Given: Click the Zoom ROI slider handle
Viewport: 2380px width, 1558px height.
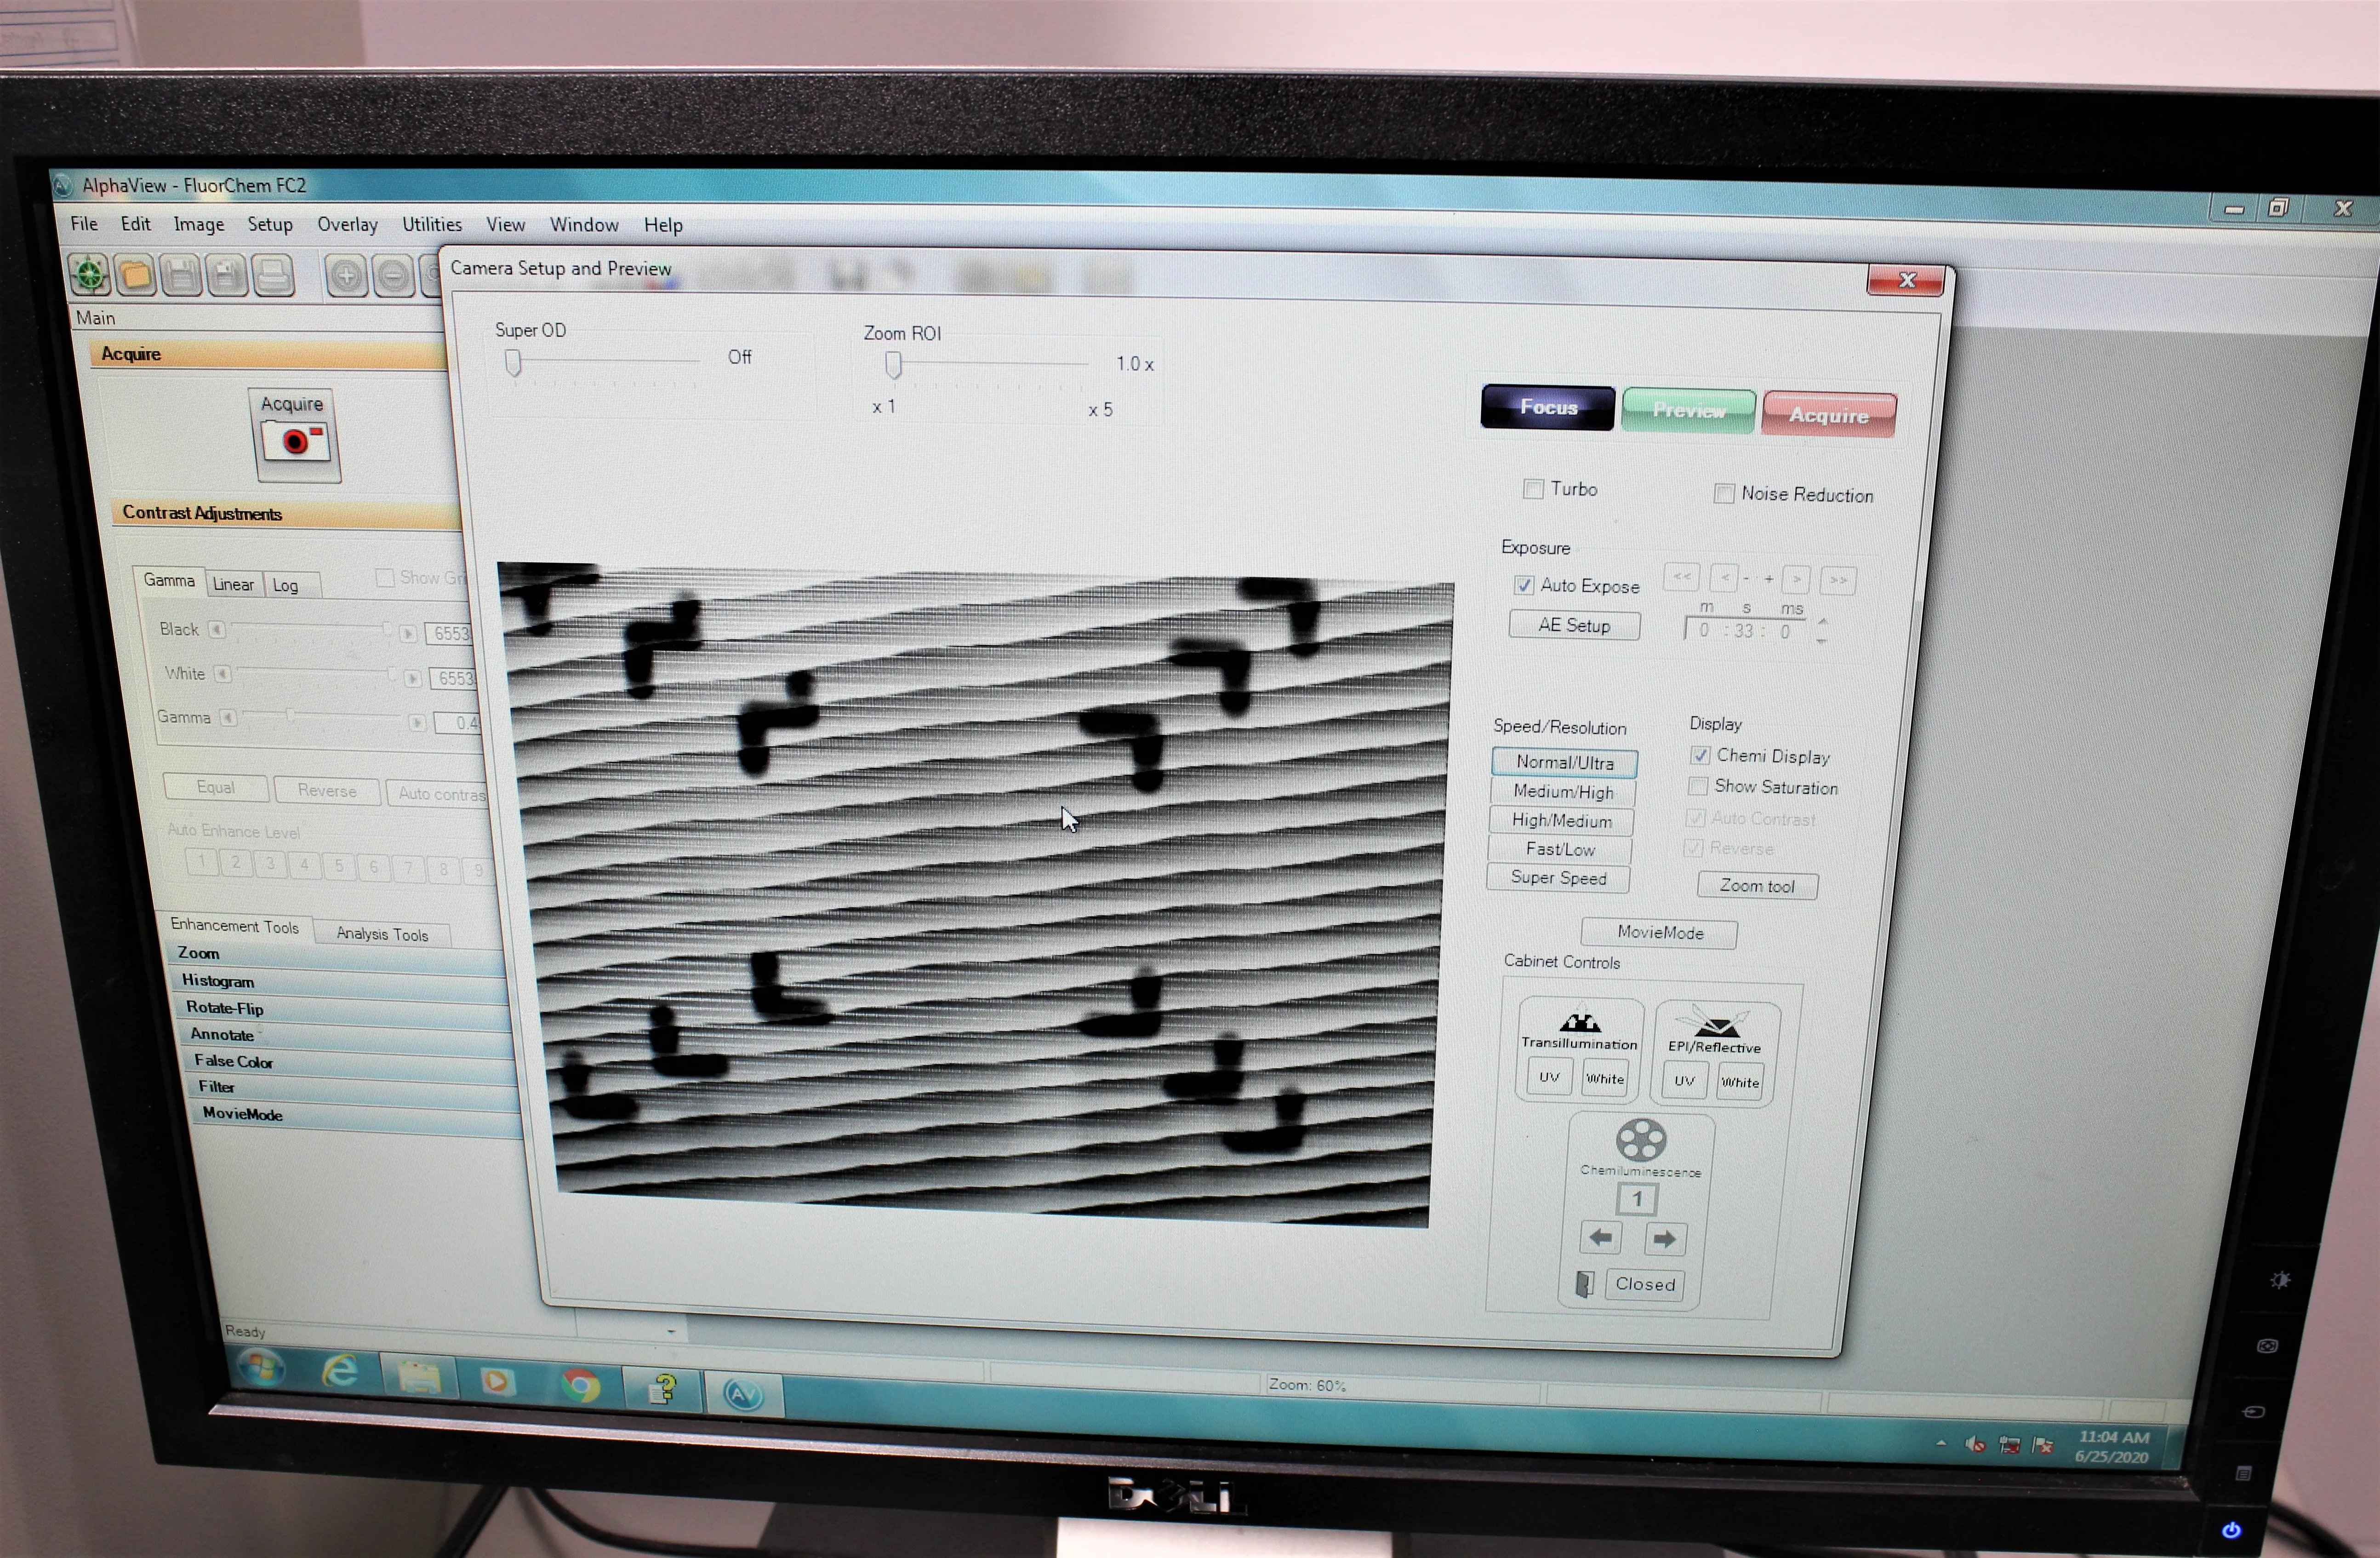Looking at the screenshot, I should [893, 365].
